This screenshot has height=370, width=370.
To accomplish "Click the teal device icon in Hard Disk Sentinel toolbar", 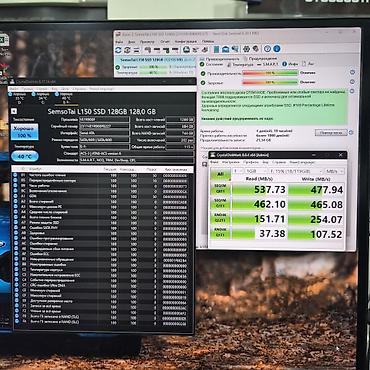I will [x=216, y=49].
